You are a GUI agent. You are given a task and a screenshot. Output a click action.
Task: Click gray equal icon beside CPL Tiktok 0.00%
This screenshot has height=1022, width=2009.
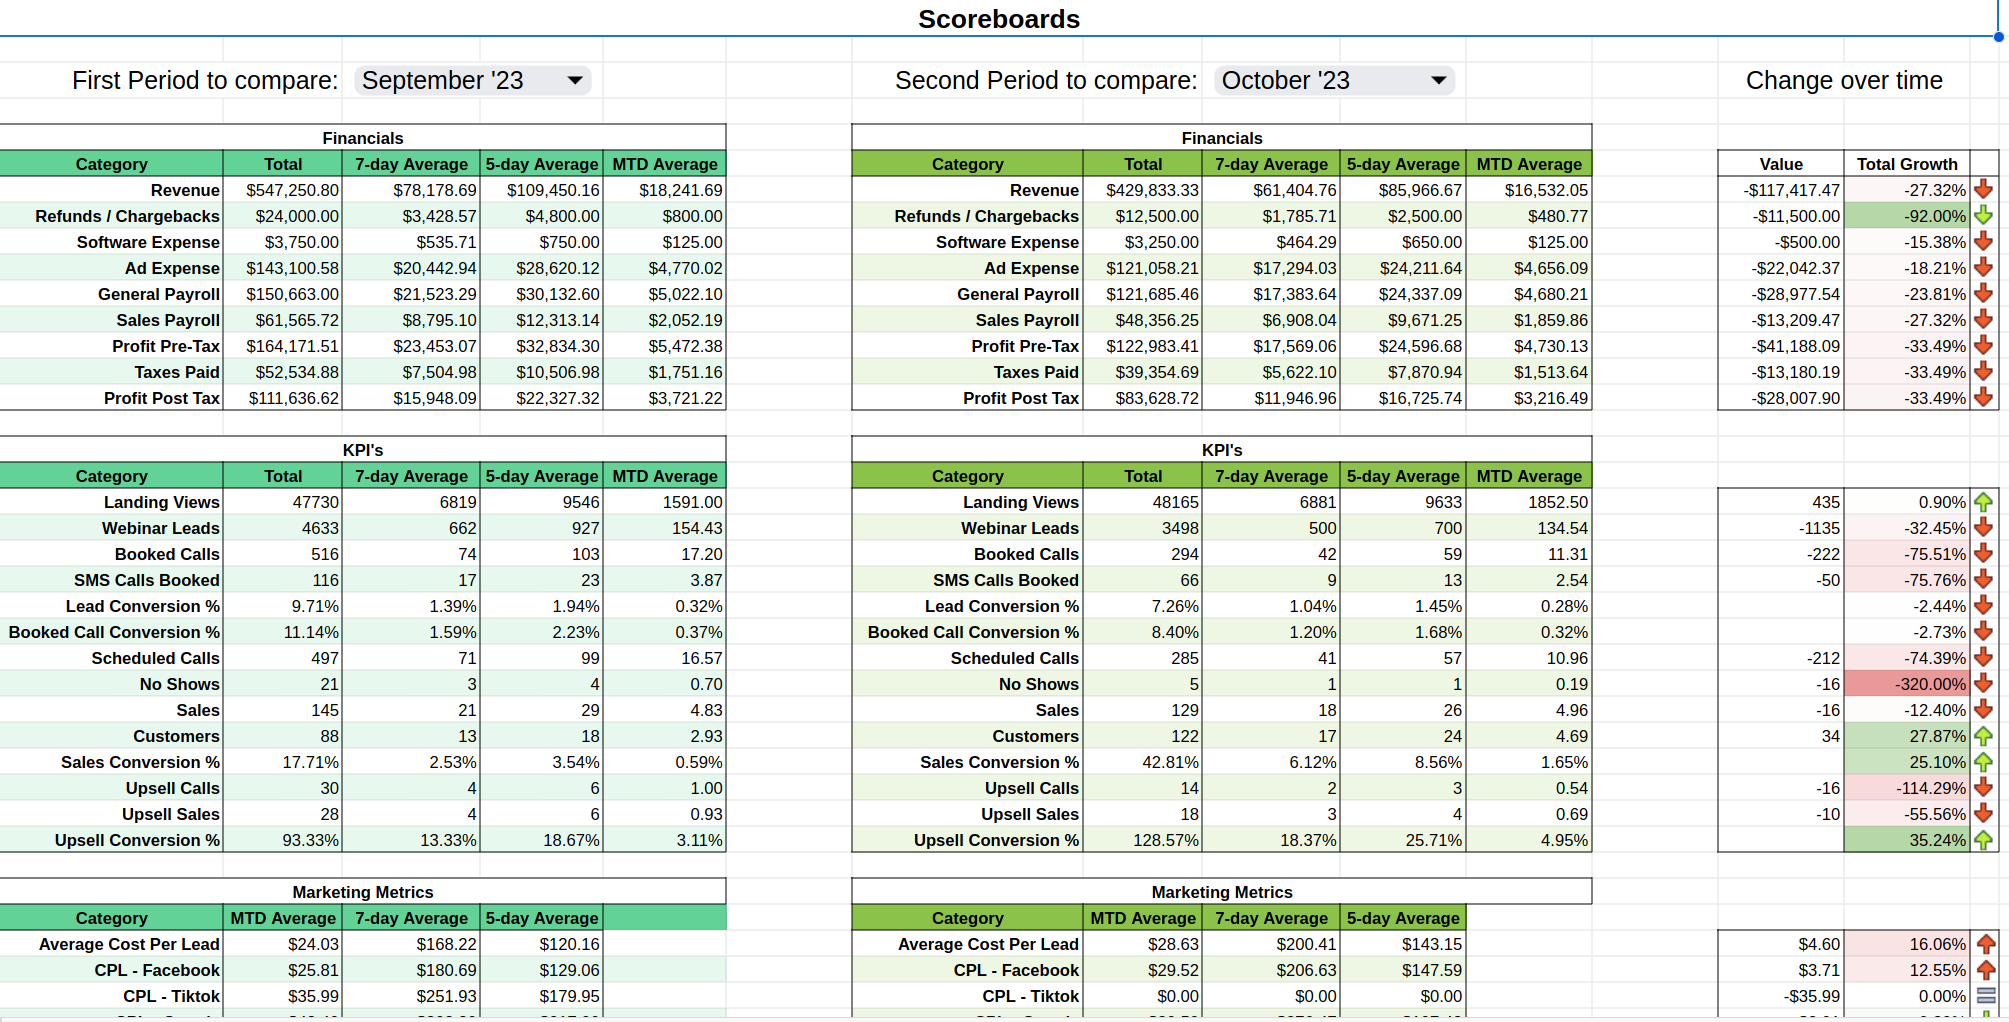click(x=1986, y=996)
